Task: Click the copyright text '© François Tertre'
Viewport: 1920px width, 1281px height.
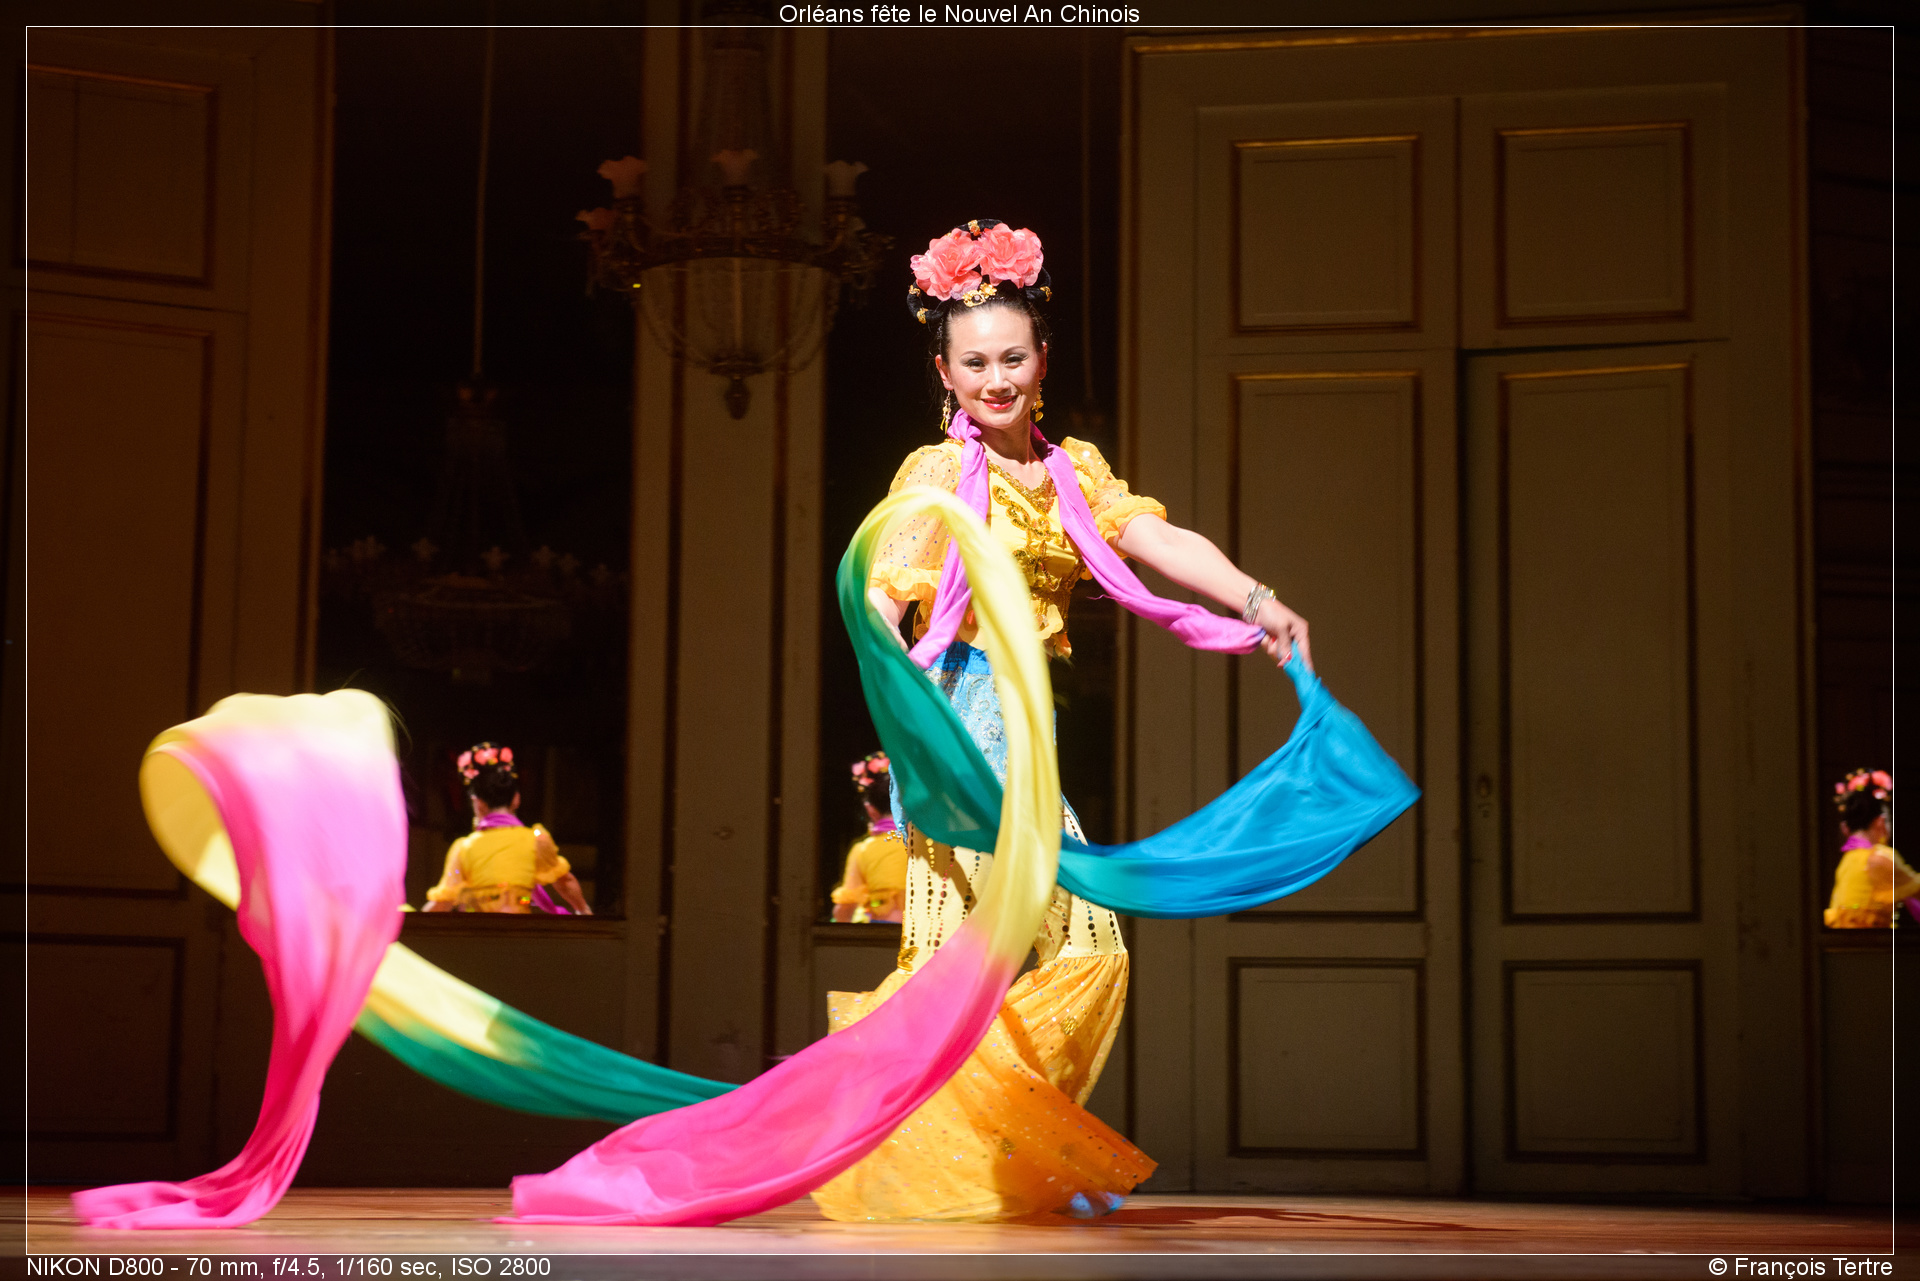Action: [1800, 1267]
